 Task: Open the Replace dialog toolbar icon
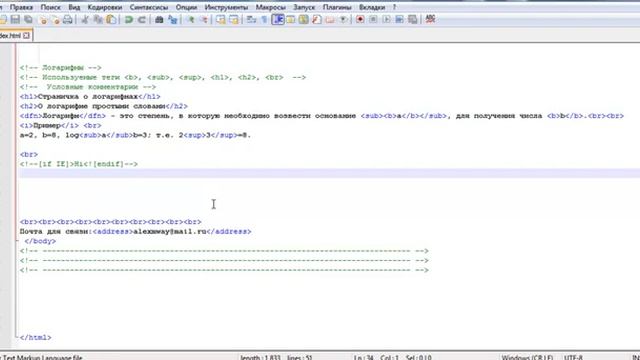click(173, 19)
